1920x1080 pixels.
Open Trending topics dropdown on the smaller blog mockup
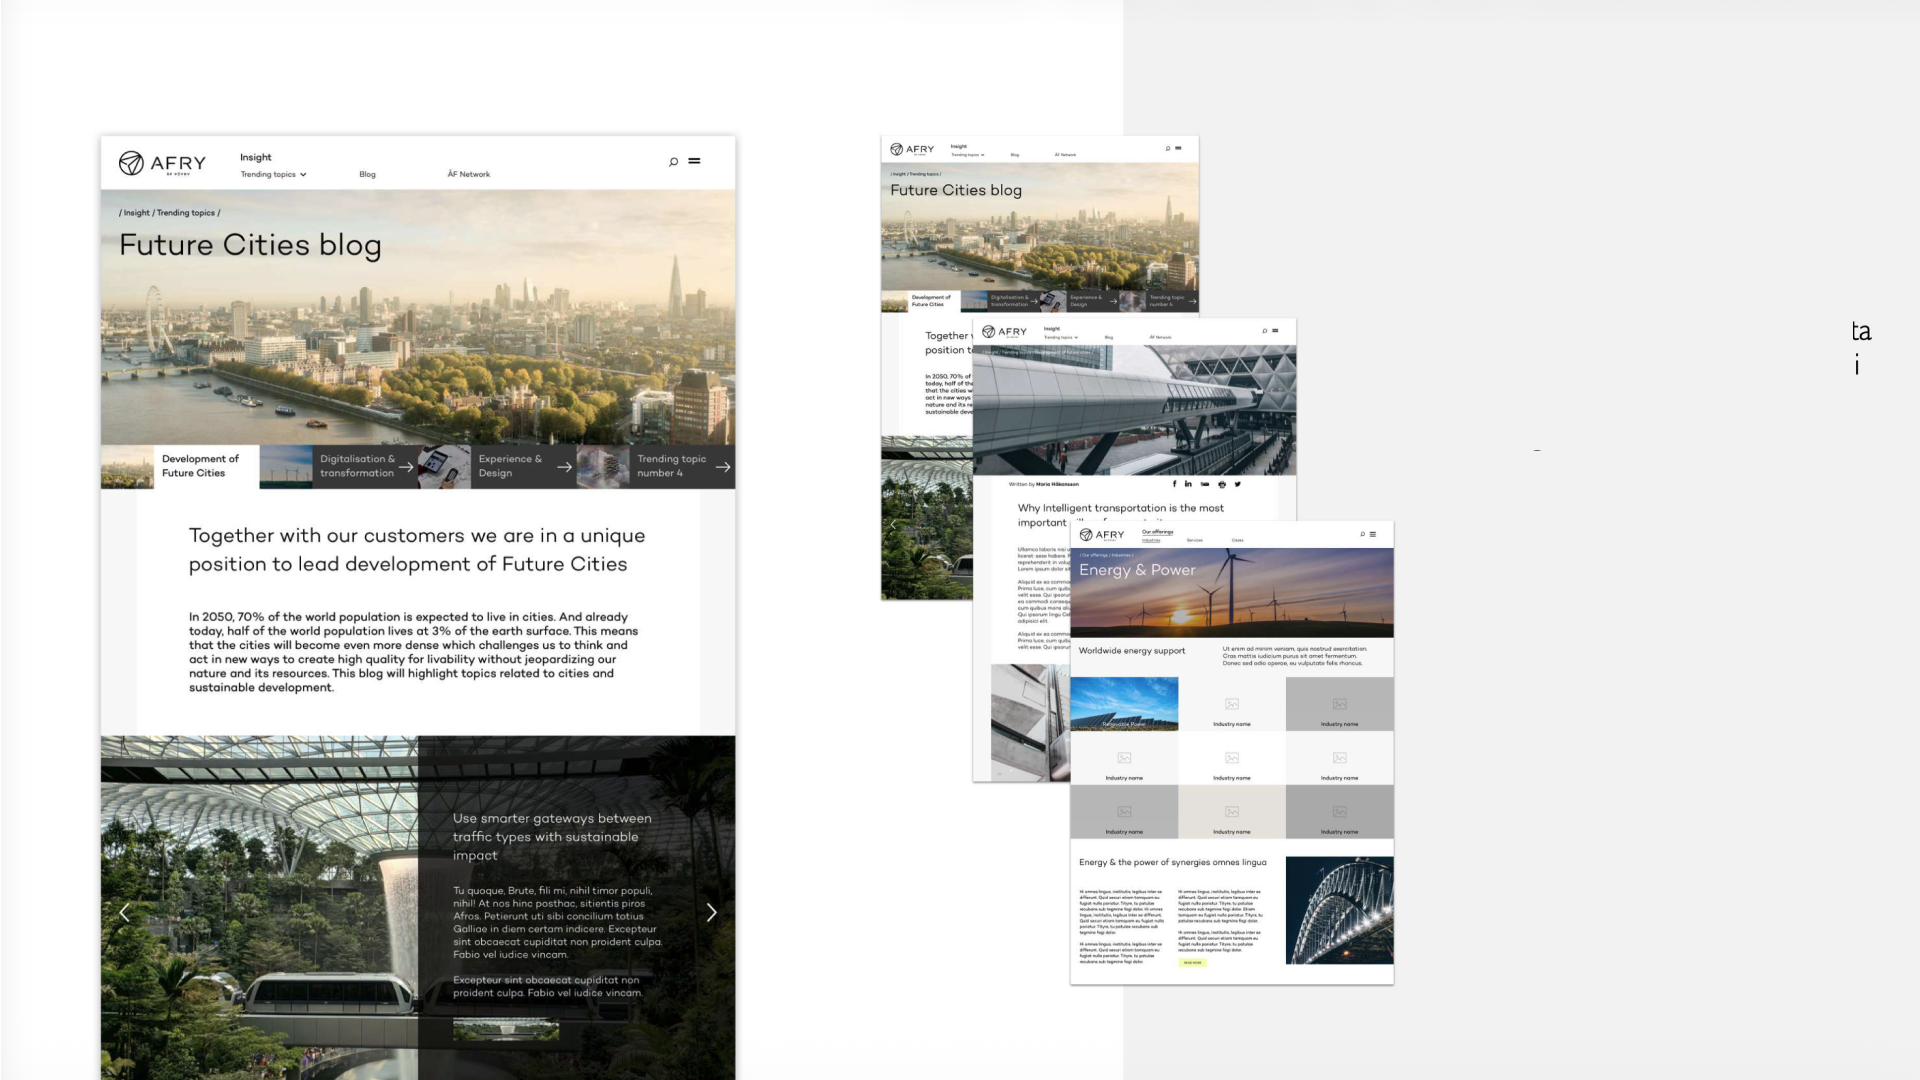click(966, 154)
